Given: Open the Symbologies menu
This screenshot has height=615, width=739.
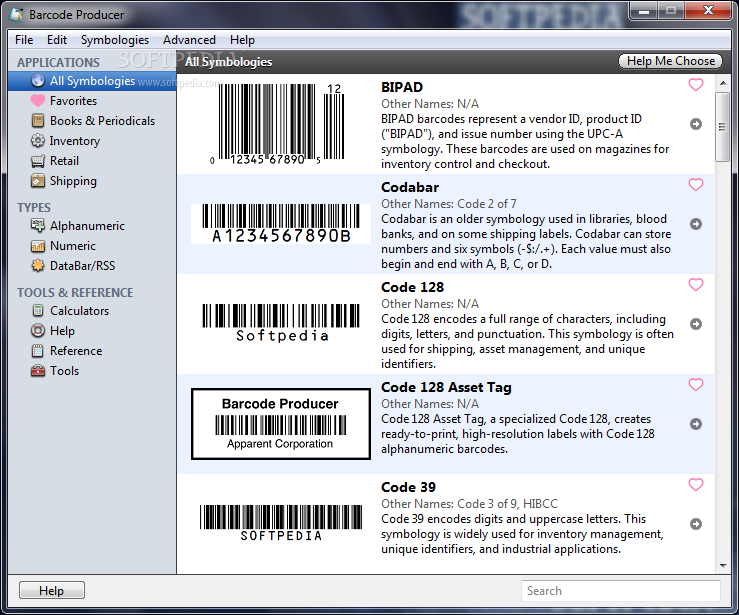Looking at the screenshot, I should (x=115, y=40).
